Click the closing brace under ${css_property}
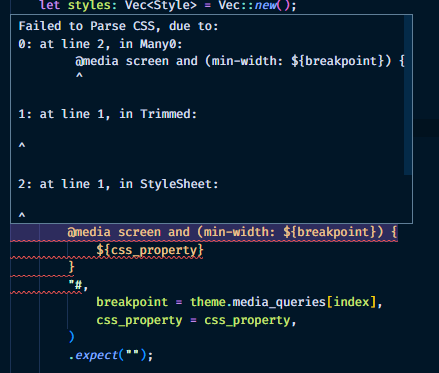Viewport: 439px width, 373px height. click(71, 267)
